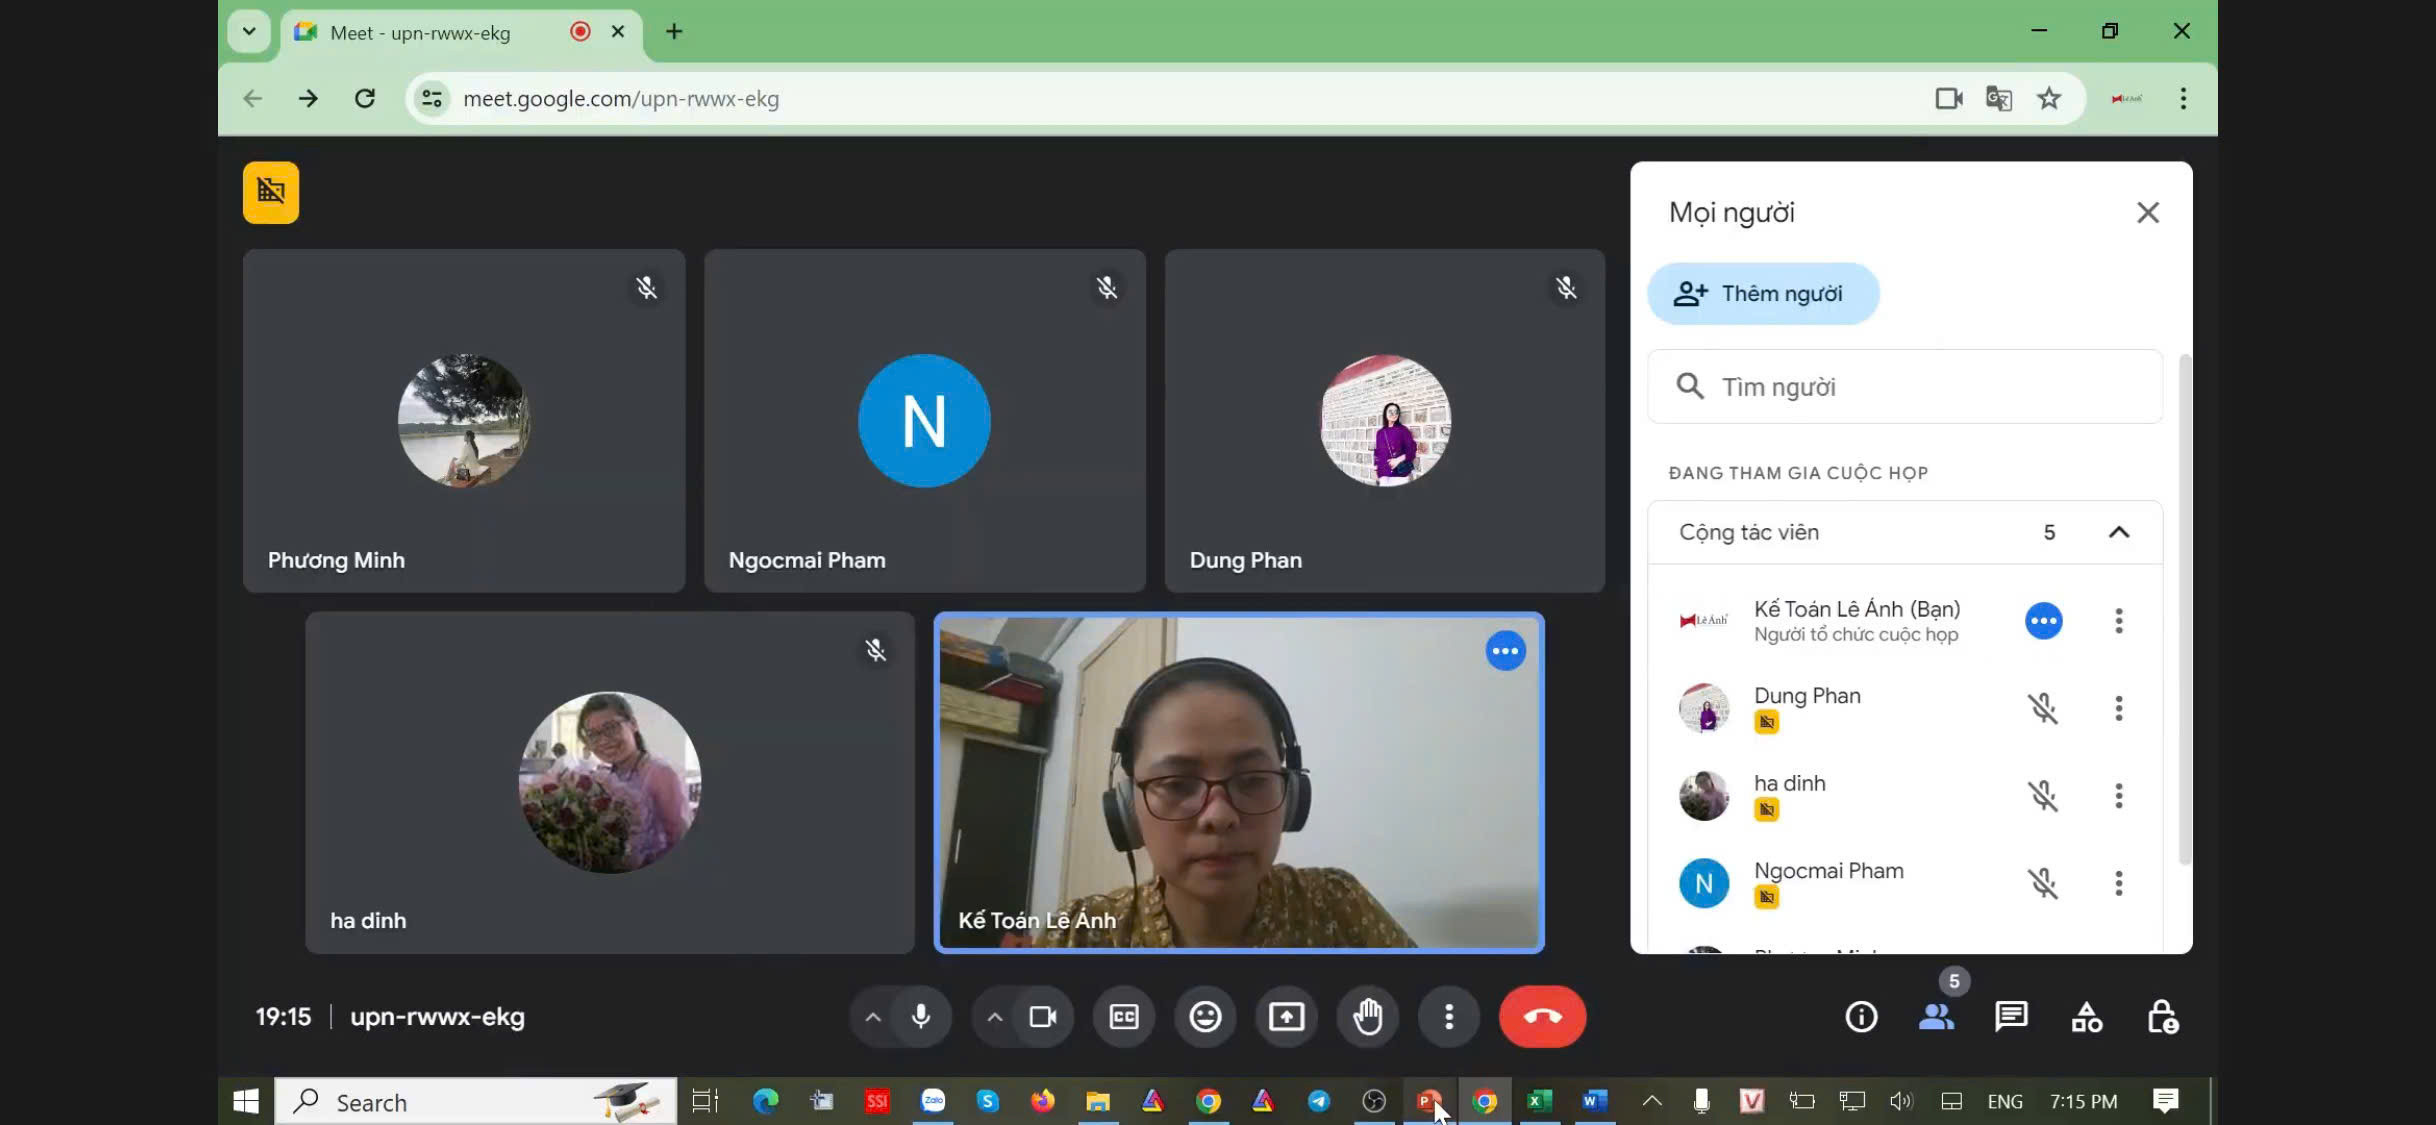Click the upn-rwwx-ekg meeting code text
The image size is (2436, 1125).
tap(437, 1017)
